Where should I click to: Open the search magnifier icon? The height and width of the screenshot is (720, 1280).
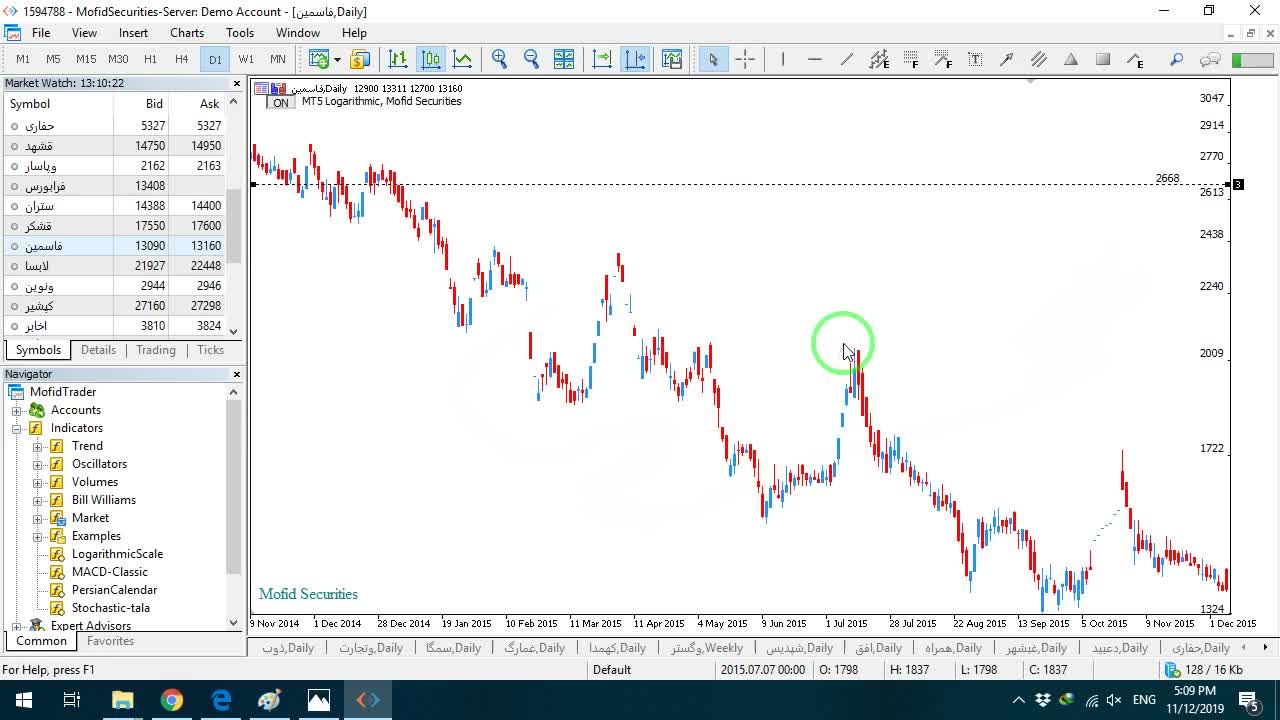click(1177, 59)
